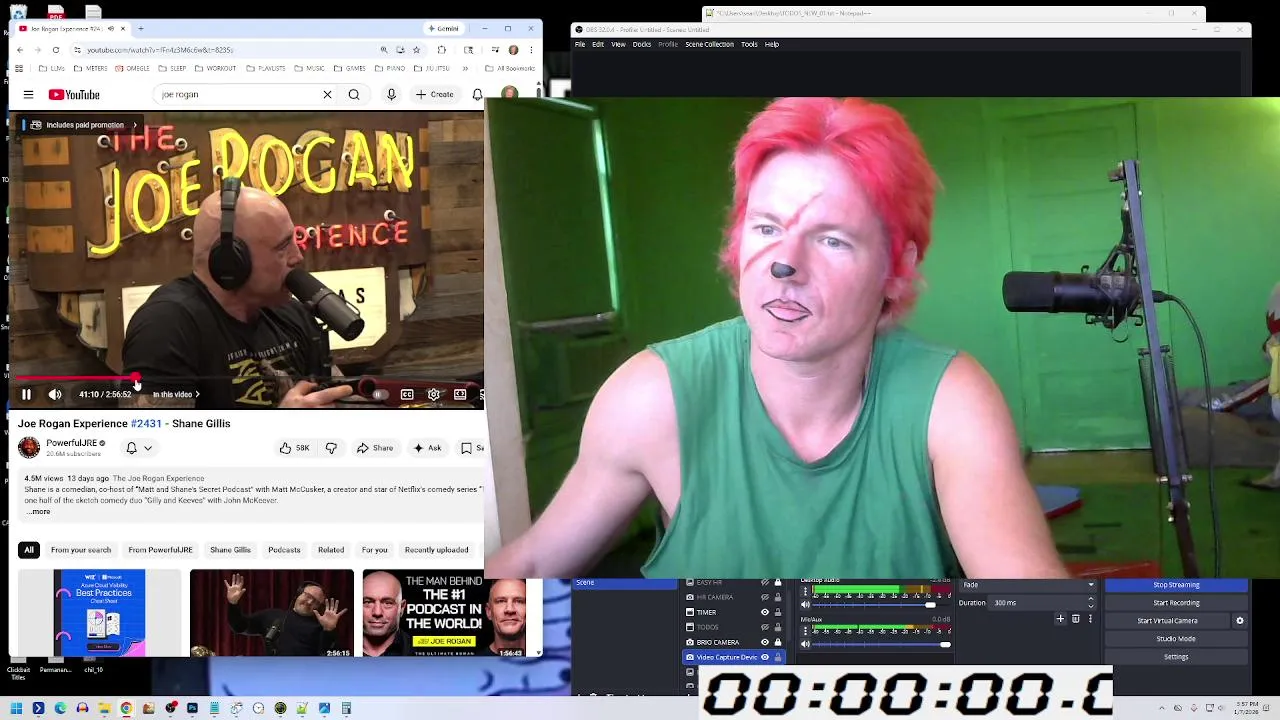Expand the channel notification bell dropdown
The height and width of the screenshot is (720, 1280).
pos(139,448)
